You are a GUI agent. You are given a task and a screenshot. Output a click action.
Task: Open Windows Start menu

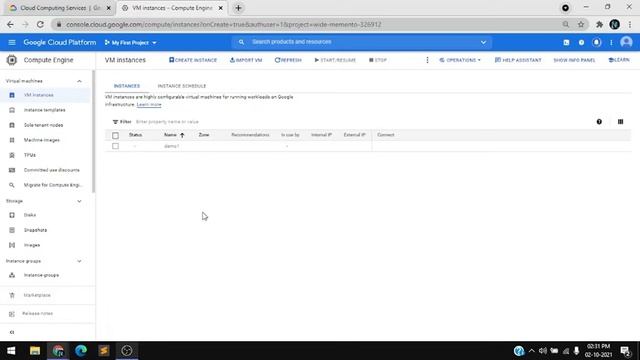11,351
